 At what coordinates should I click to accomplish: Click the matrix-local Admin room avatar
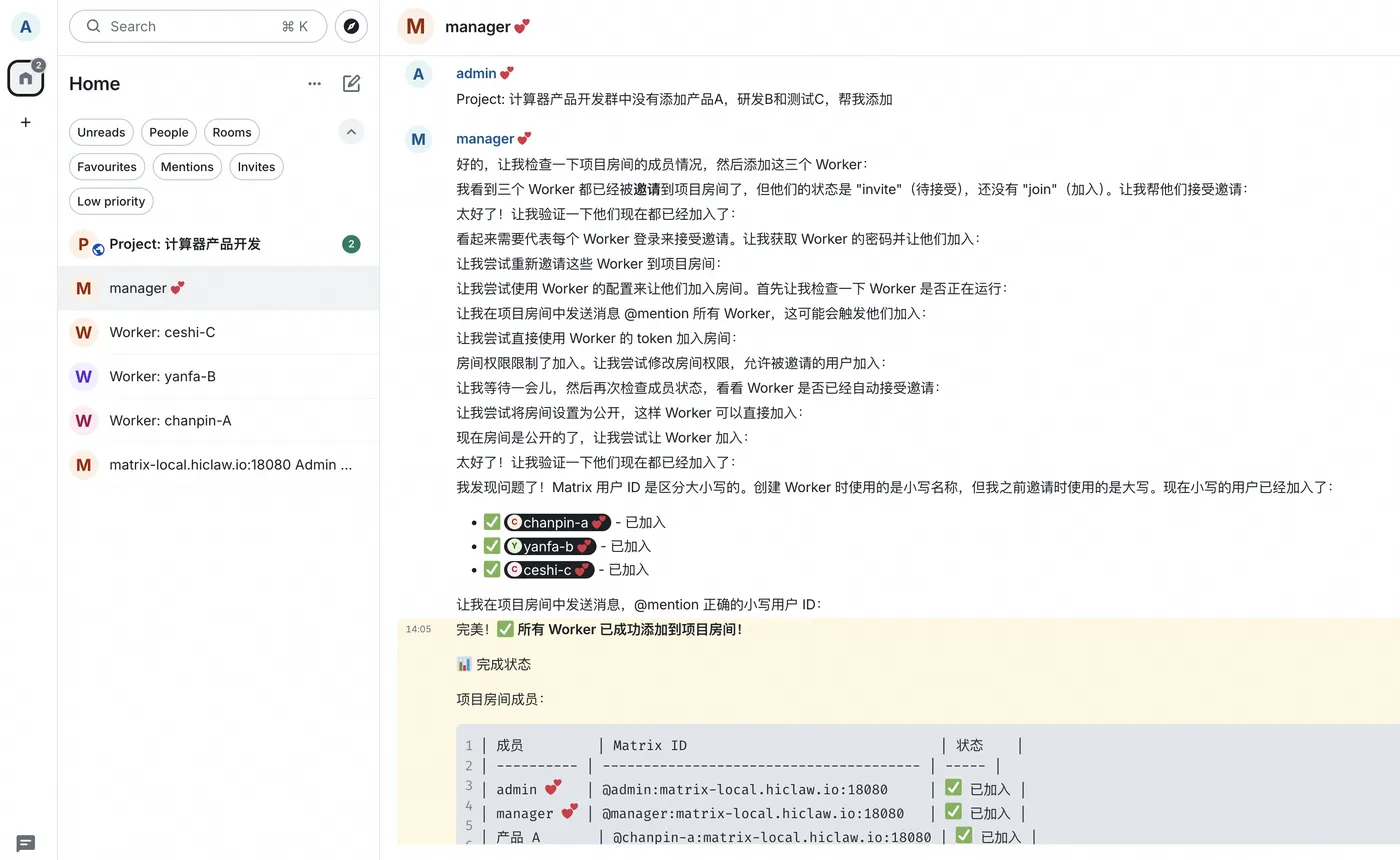84,464
